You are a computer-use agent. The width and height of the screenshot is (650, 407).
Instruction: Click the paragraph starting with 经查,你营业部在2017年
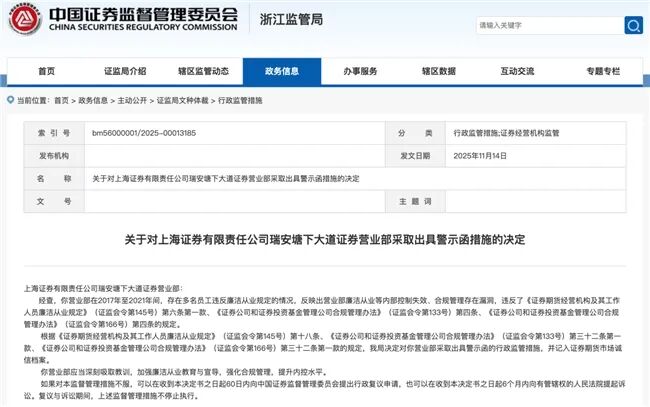[x=322, y=312]
